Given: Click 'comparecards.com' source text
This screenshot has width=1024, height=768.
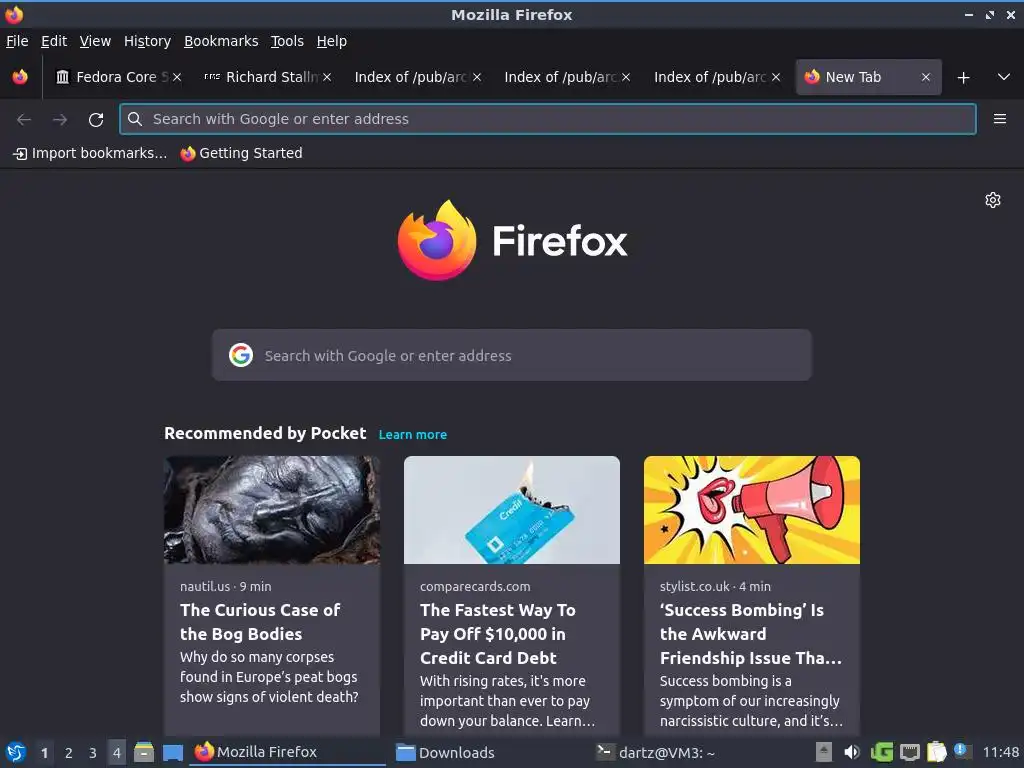Looking at the screenshot, I should (475, 586).
